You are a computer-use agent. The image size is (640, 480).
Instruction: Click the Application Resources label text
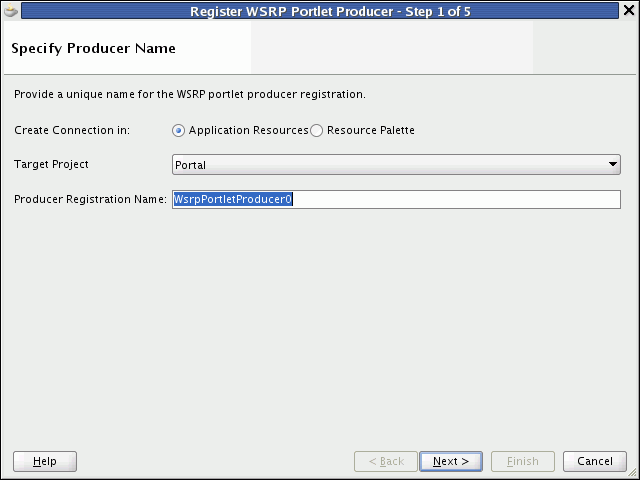[x=249, y=130]
